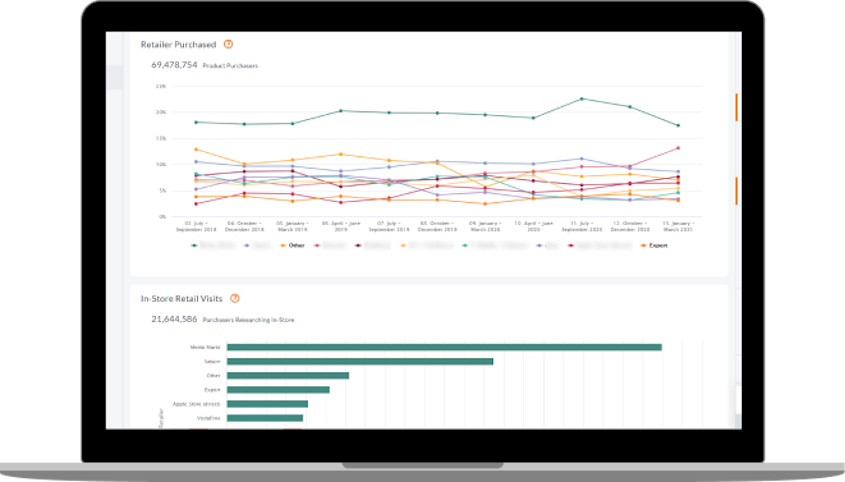Click the help icon beside Retailer Purchased
Image resolution: width=845 pixels, height=482 pixels.
[228, 44]
